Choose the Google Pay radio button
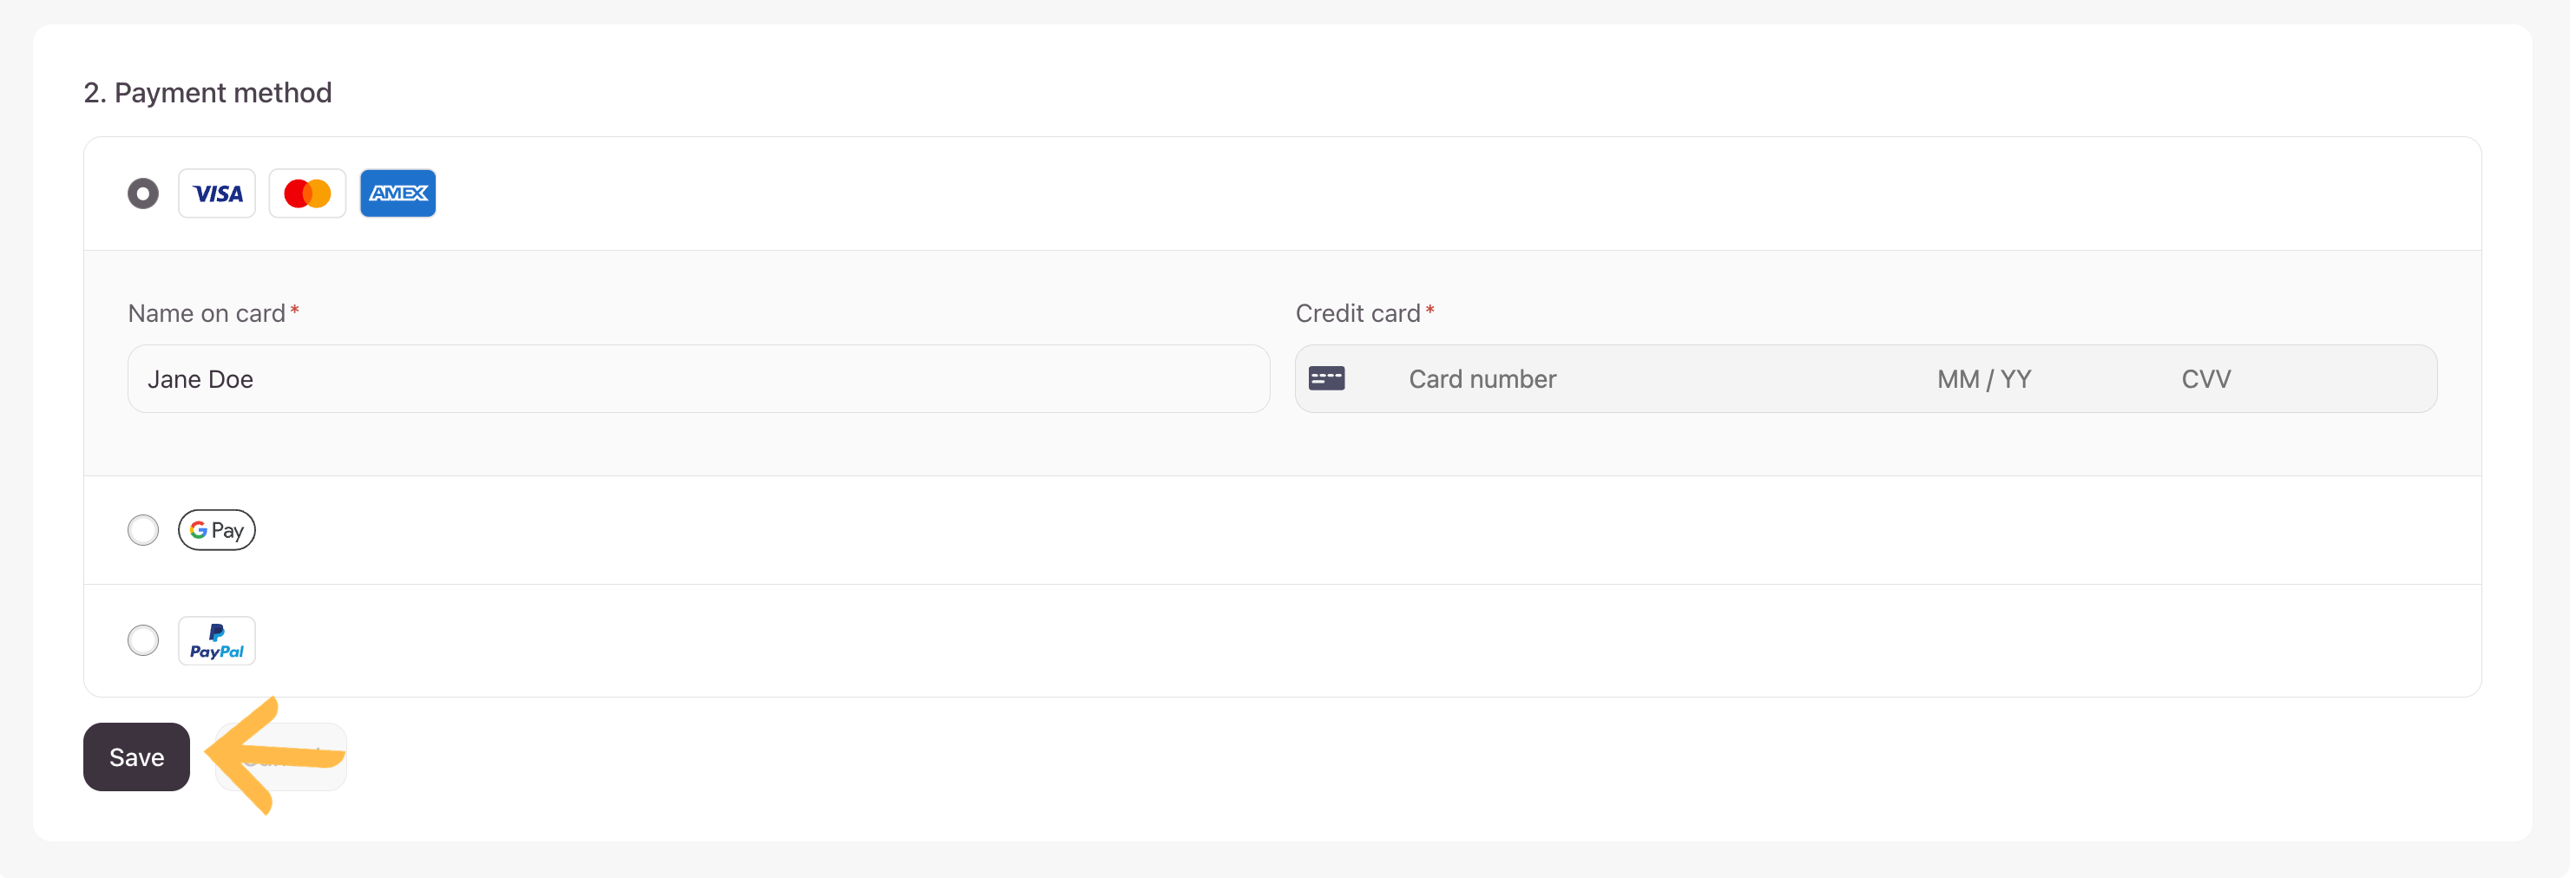The width and height of the screenshot is (2576, 878). click(x=143, y=530)
